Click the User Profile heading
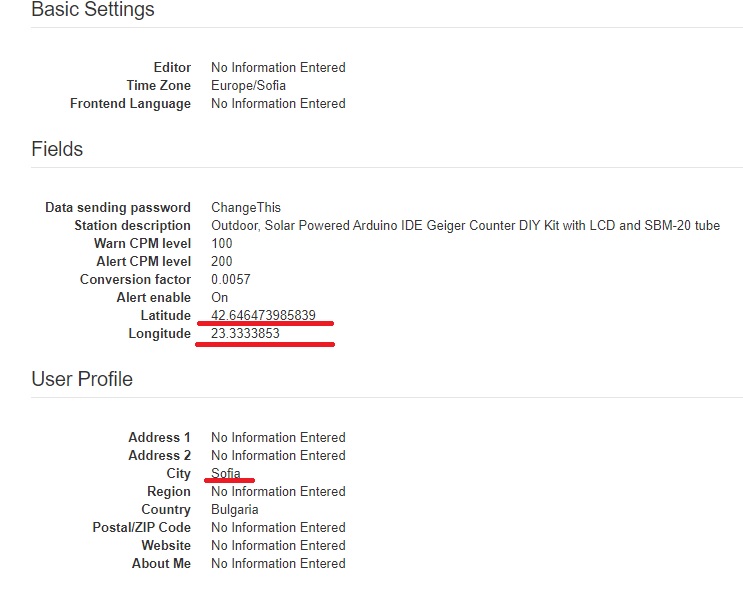Screen dimensions: 743x609 (82, 379)
